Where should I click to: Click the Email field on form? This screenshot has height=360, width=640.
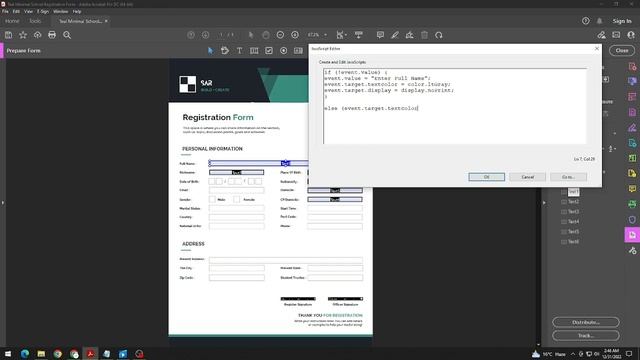(237, 190)
